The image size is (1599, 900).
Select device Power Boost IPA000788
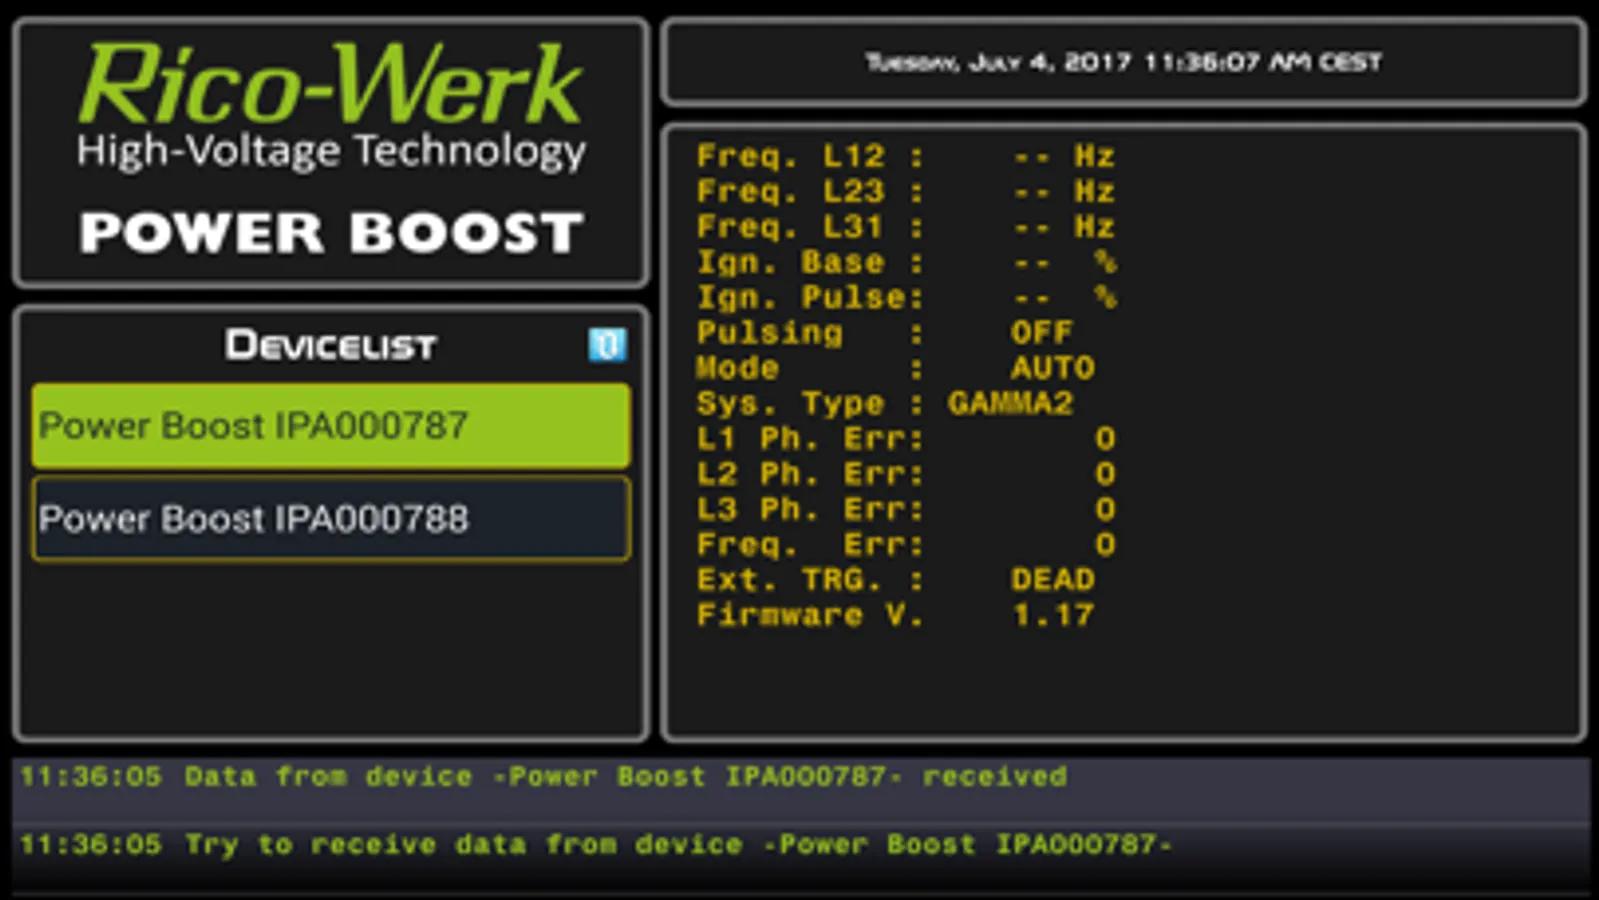331,518
